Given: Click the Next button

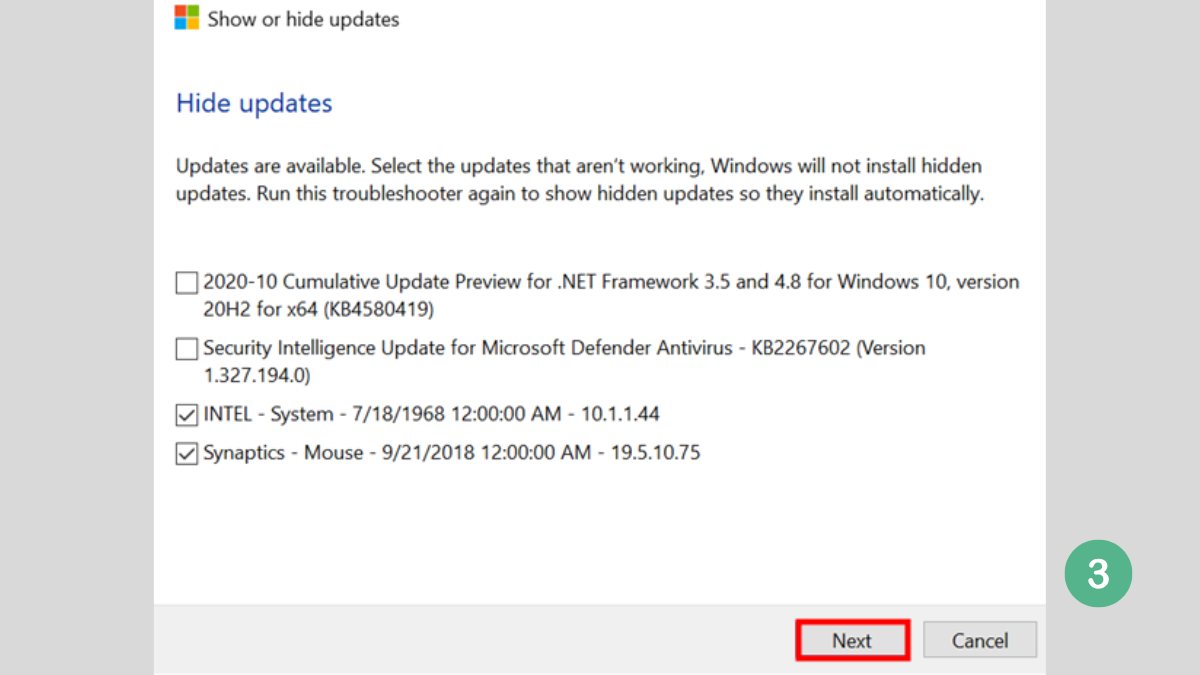Looking at the screenshot, I should [x=852, y=640].
